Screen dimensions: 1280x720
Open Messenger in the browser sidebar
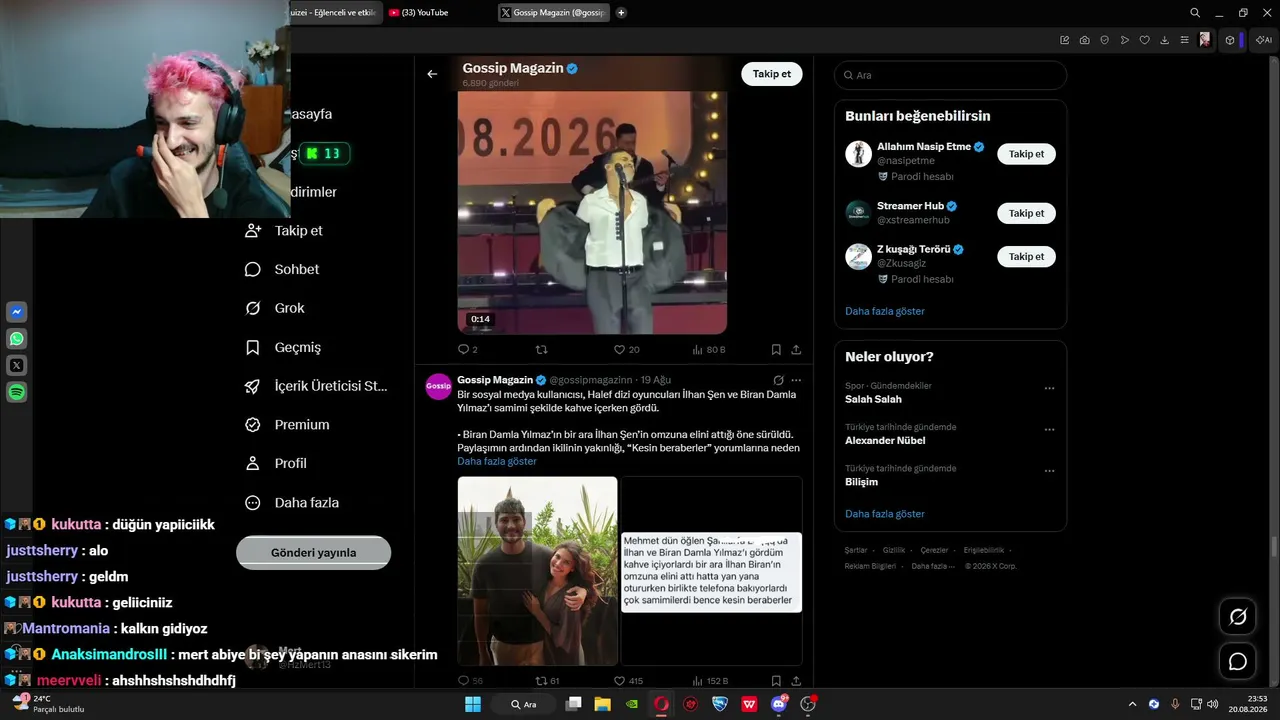point(17,312)
